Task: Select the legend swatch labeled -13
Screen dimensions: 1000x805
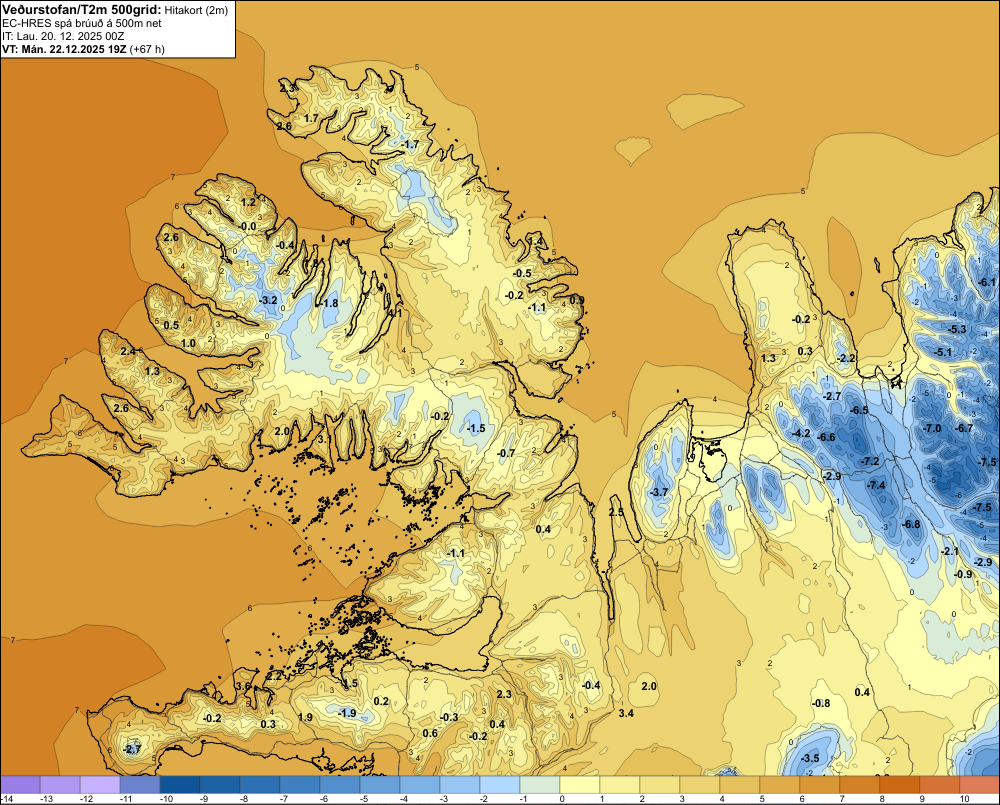Action: point(60,784)
